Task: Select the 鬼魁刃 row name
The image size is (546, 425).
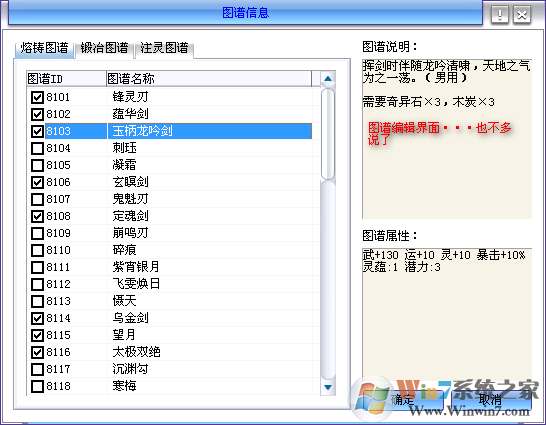Action: pos(131,199)
